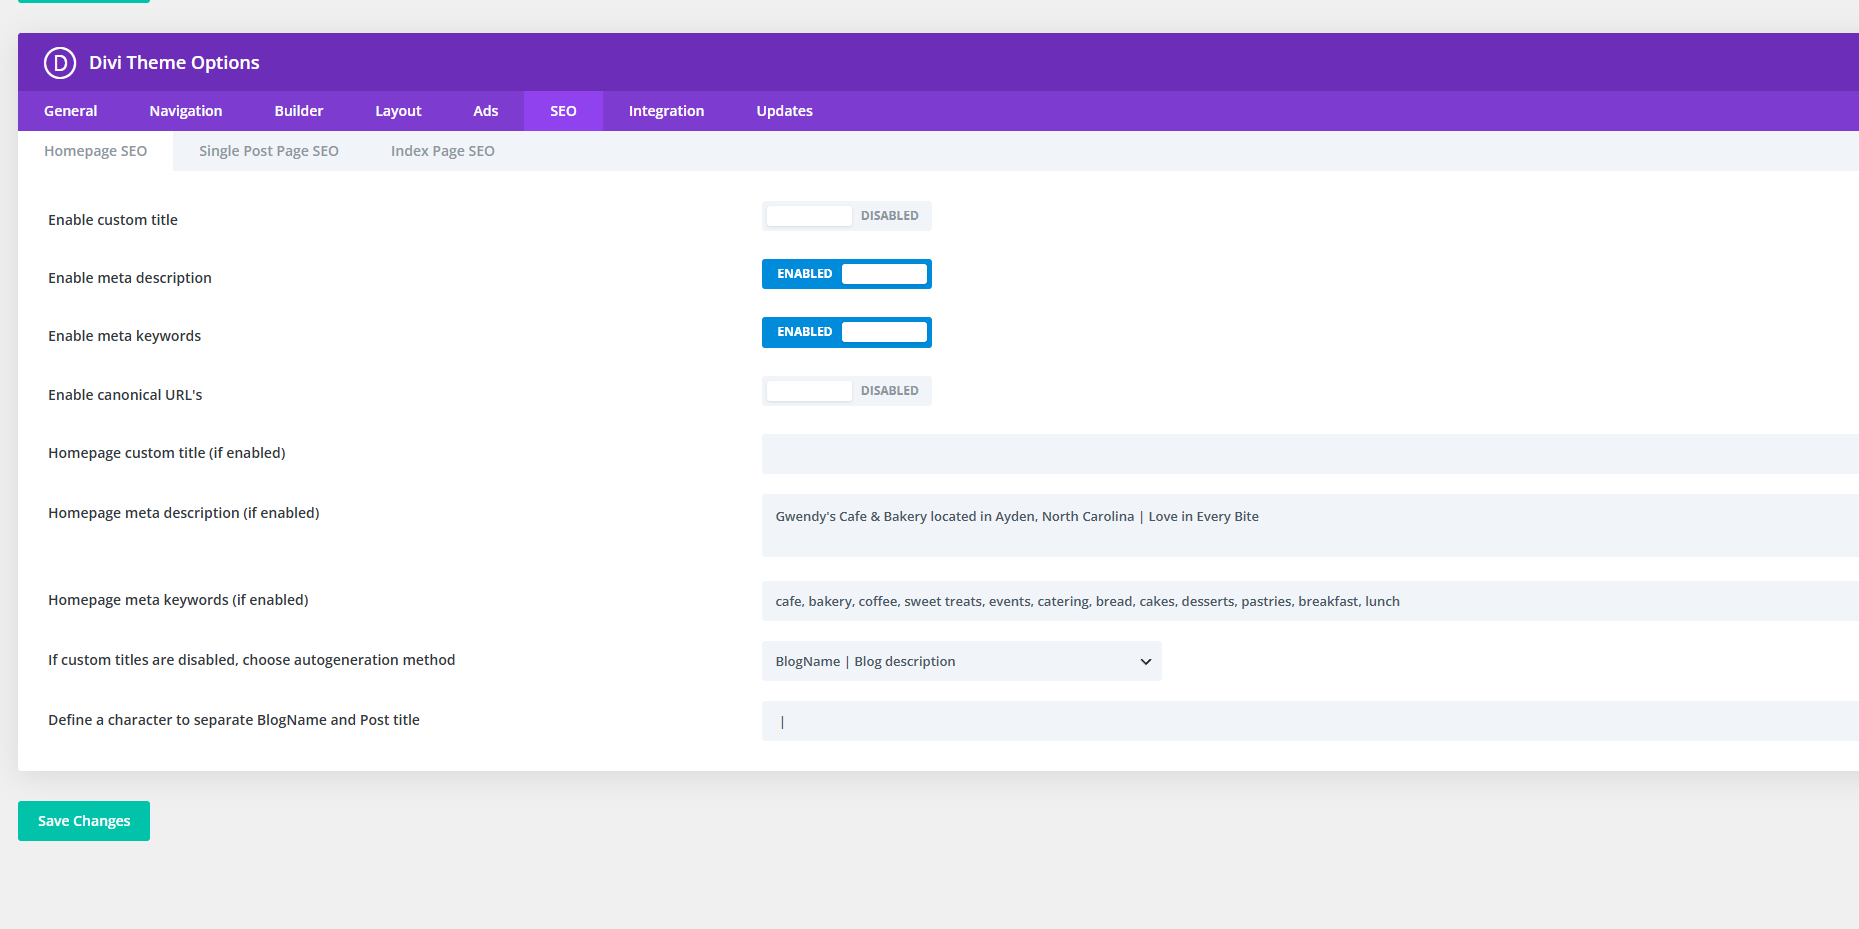This screenshot has width=1859, height=929.
Task: Enable the custom title toggle
Action: [x=847, y=216]
